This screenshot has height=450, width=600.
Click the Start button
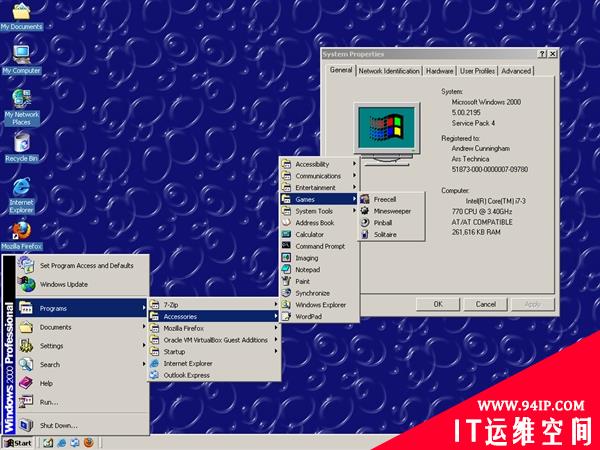pyautogui.click(x=18, y=443)
